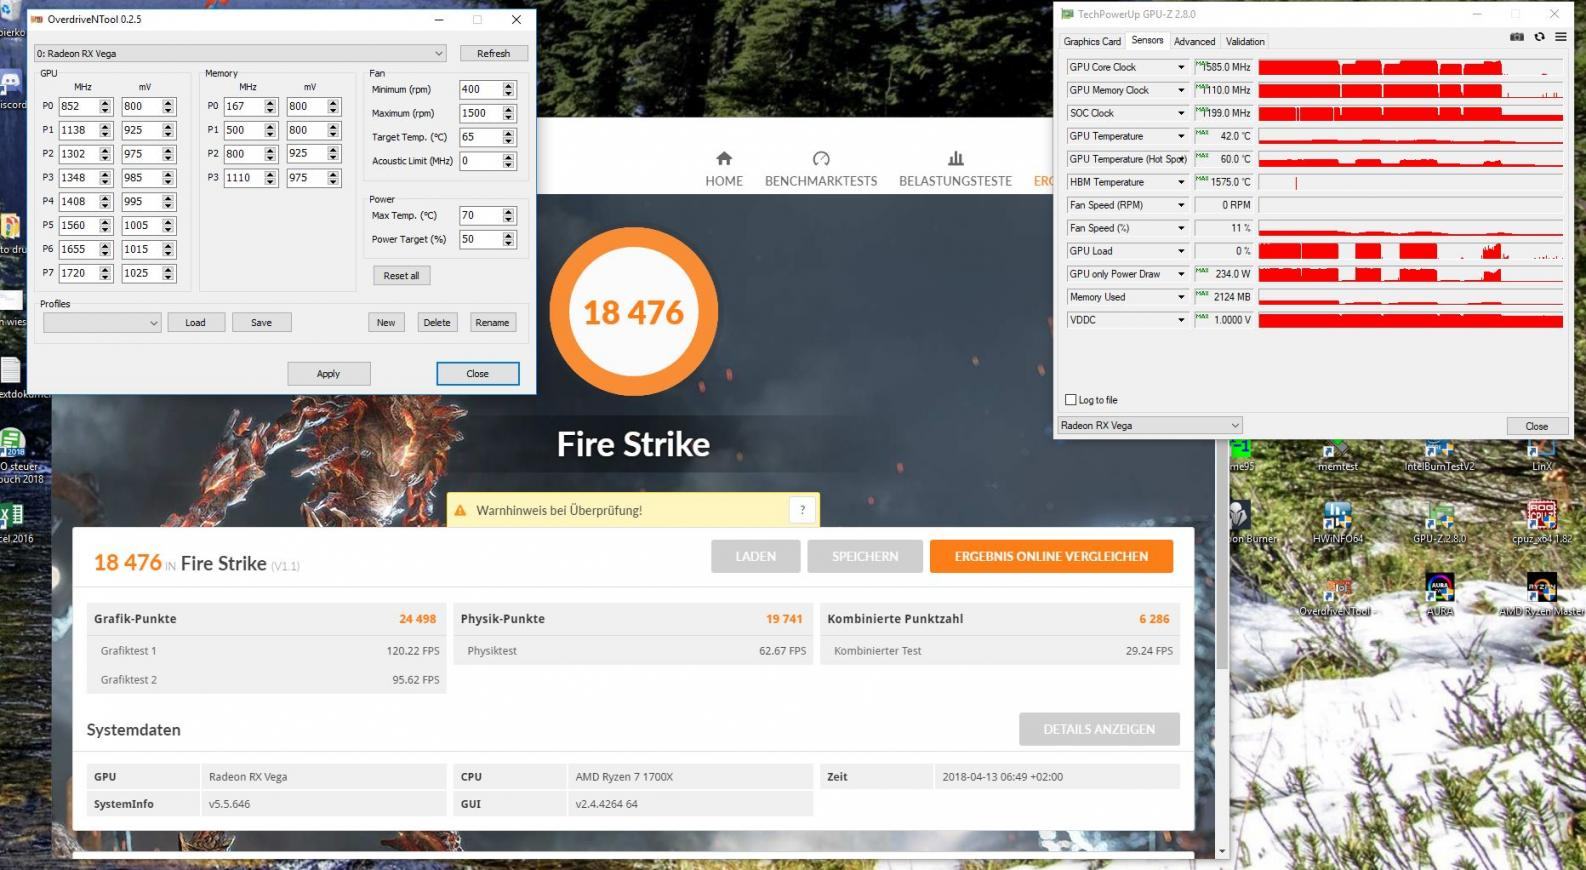
Task: Open the GPU-Z hamburger menu icon
Action: pyautogui.click(x=1560, y=37)
